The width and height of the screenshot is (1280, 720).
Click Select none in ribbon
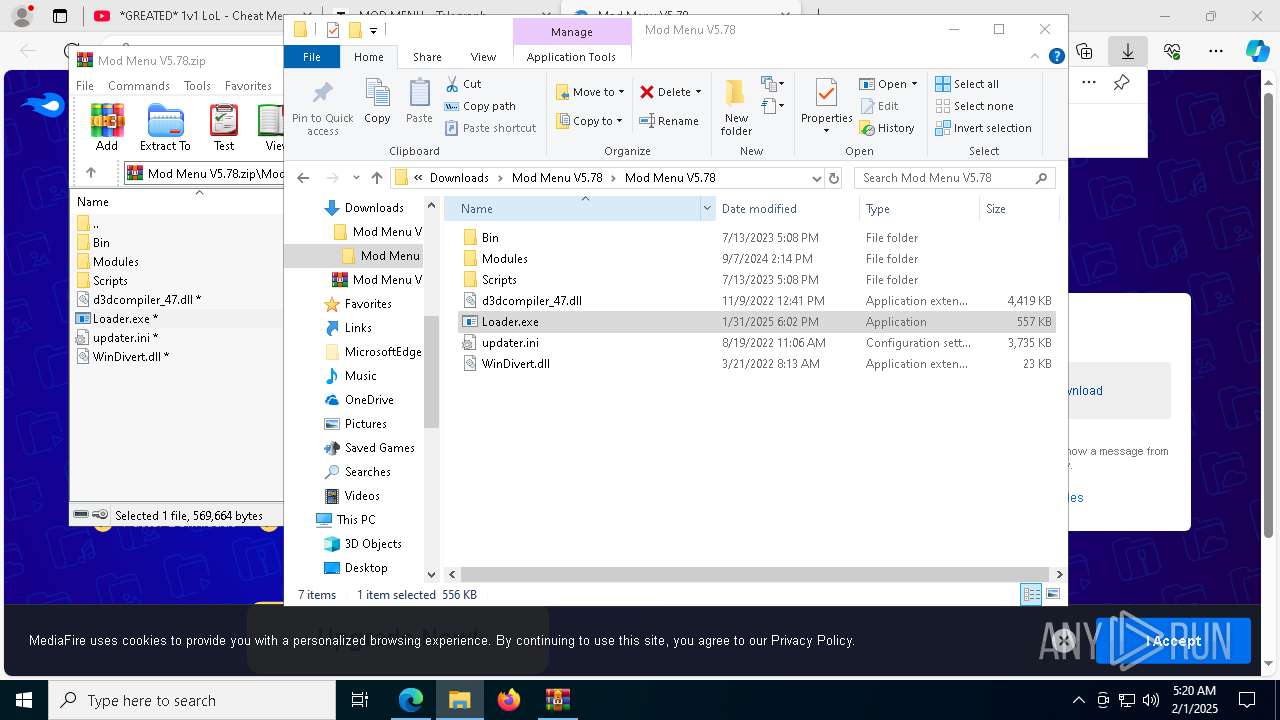(x=974, y=106)
